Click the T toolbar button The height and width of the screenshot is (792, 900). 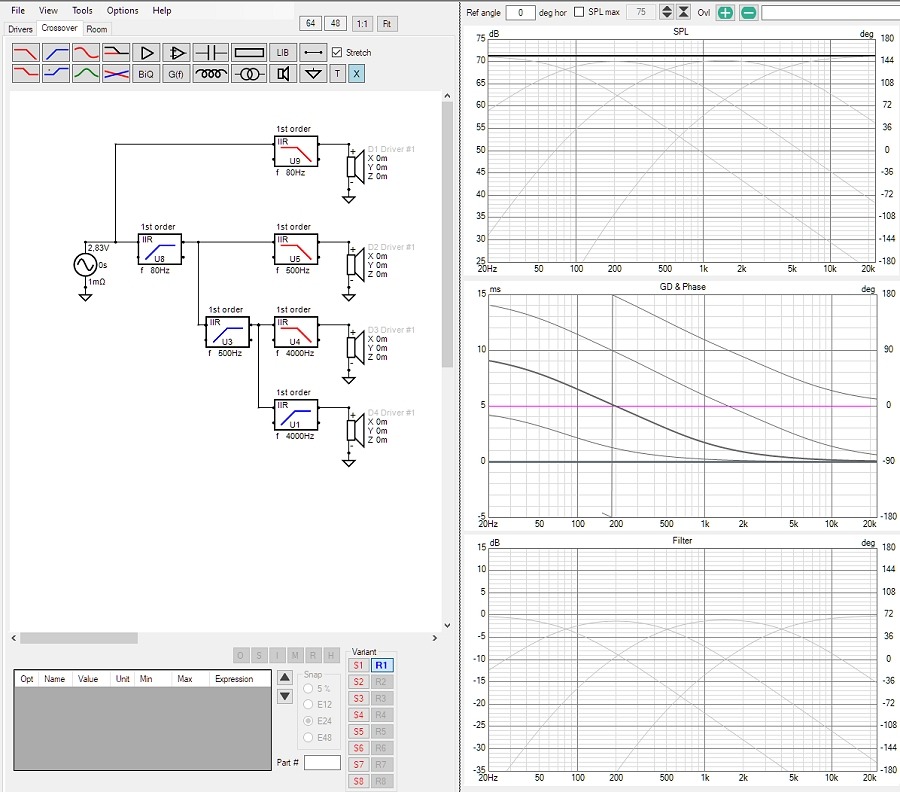pyautogui.click(x=338, y=73)
